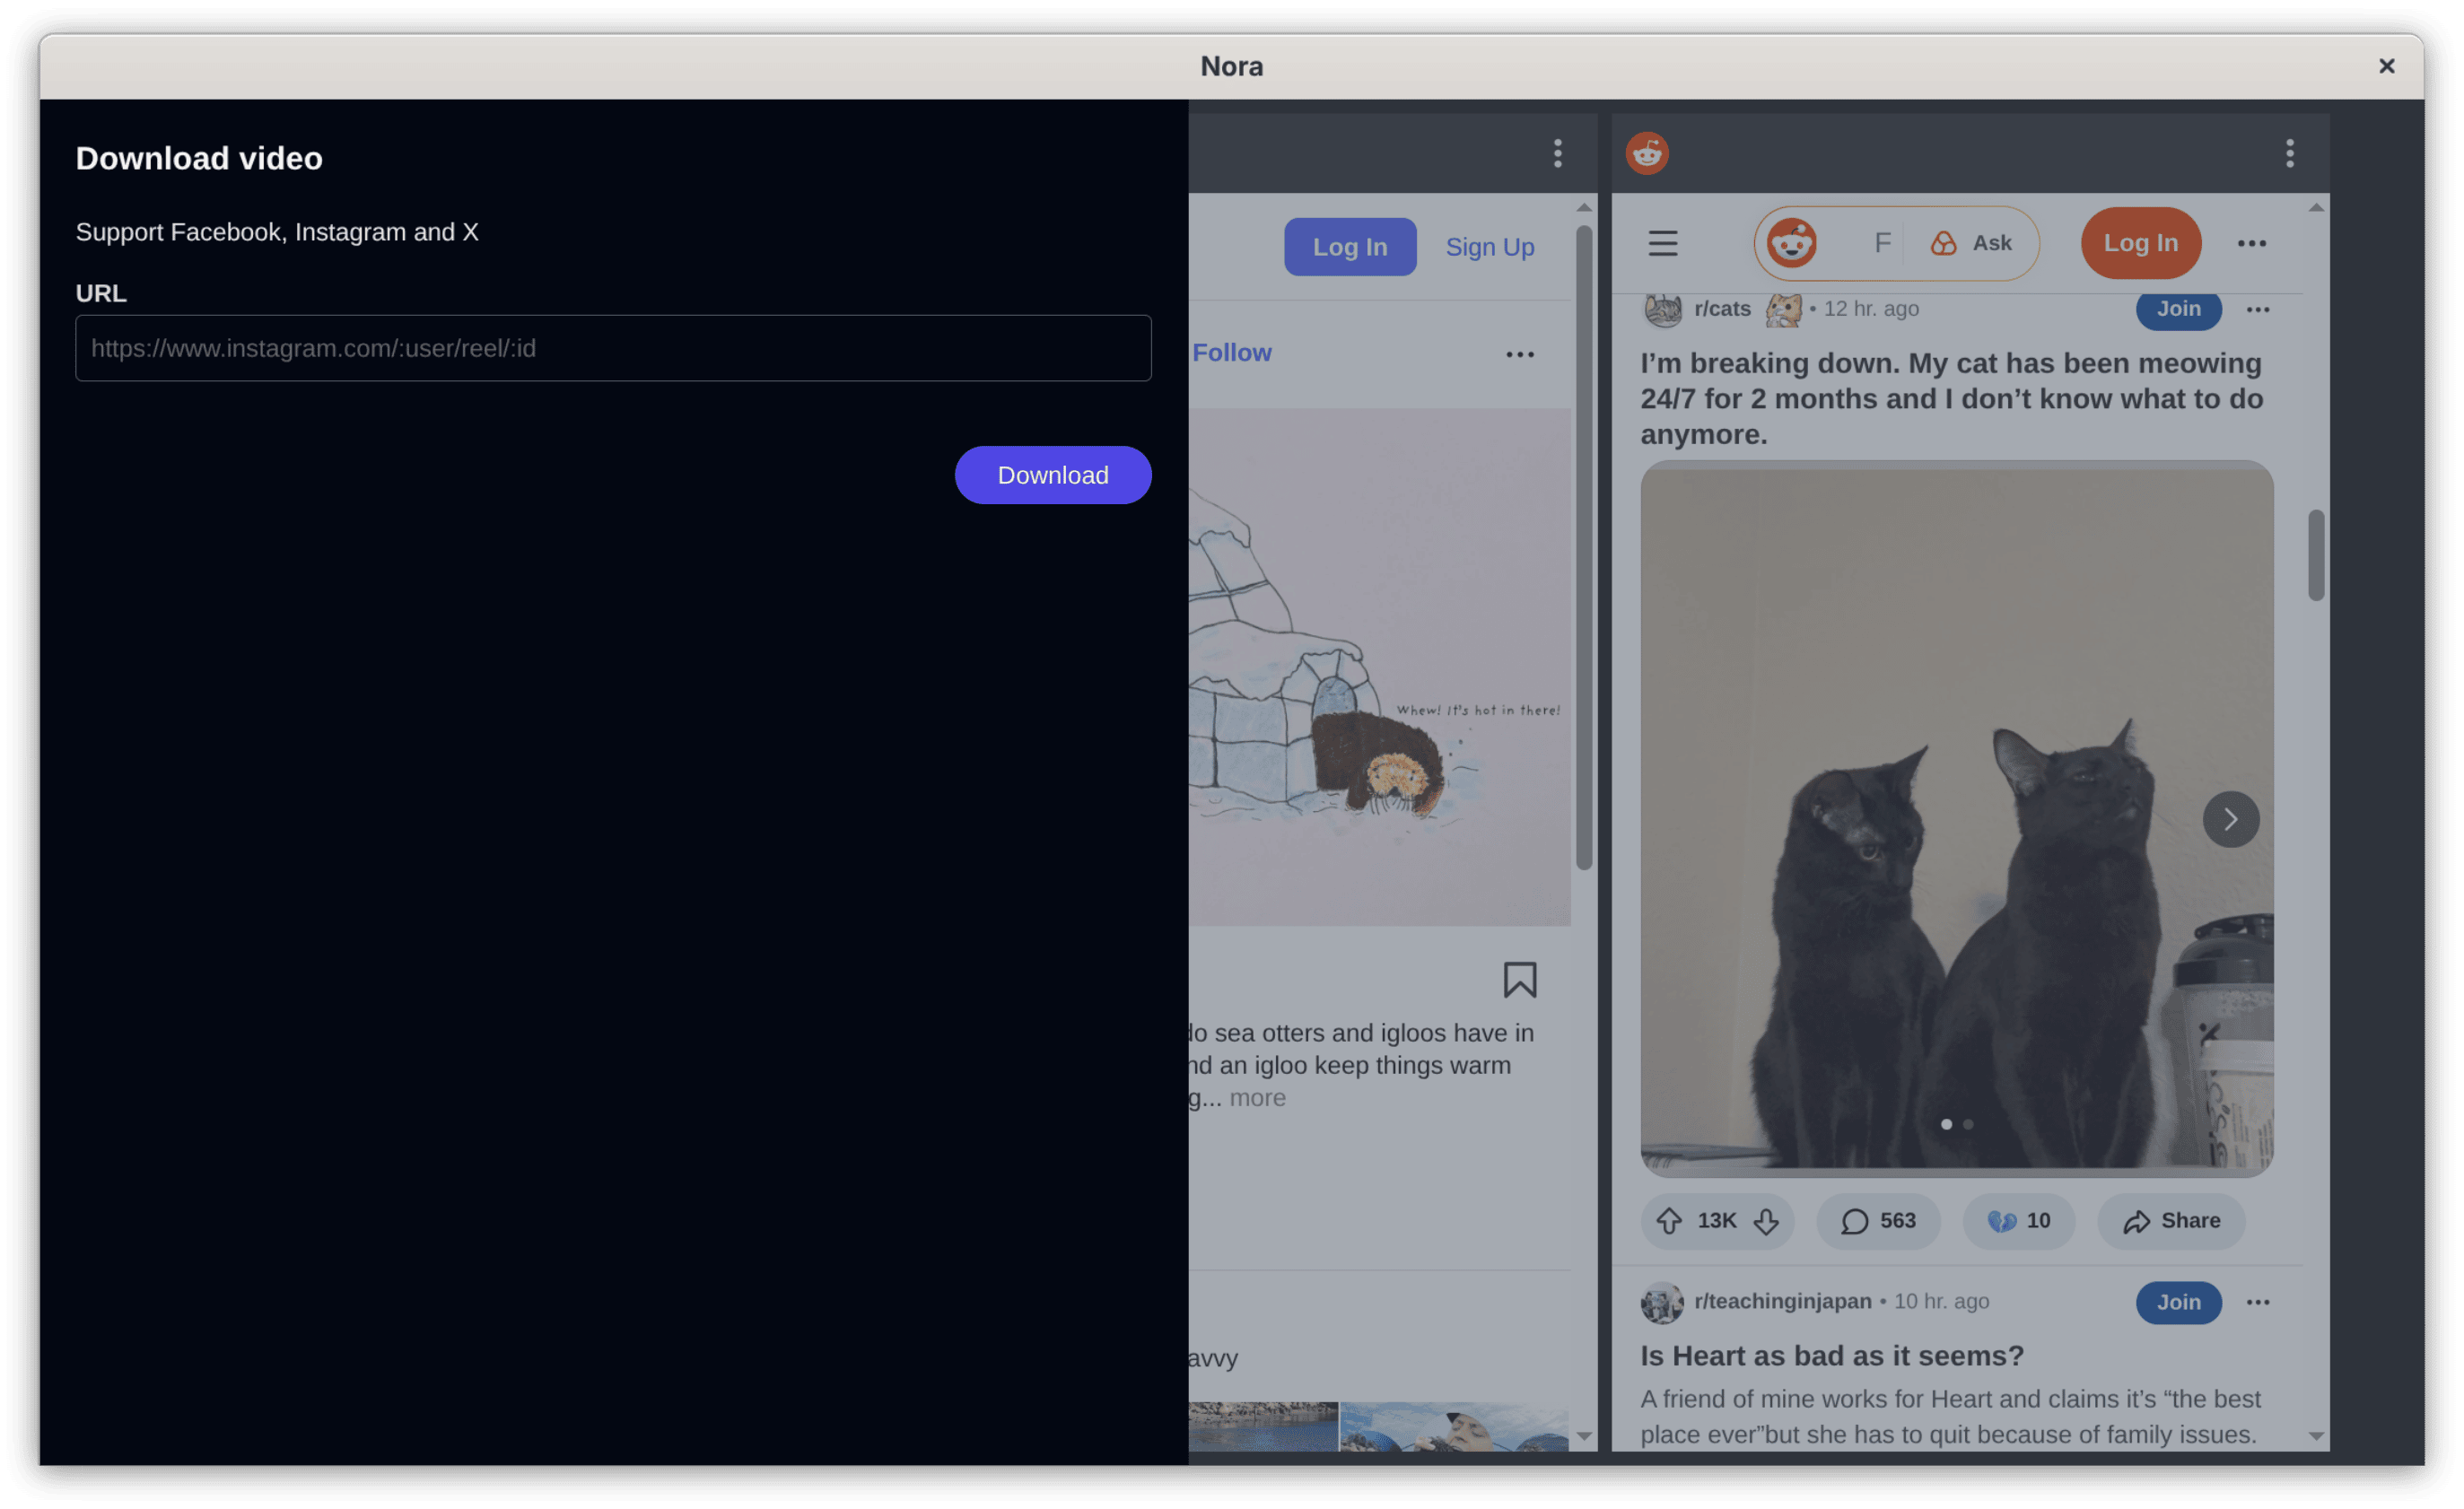Show next carousel image with right chevron
Image resolution: width=2464 pixels, height=1509 pixels.
[2230, 819]
